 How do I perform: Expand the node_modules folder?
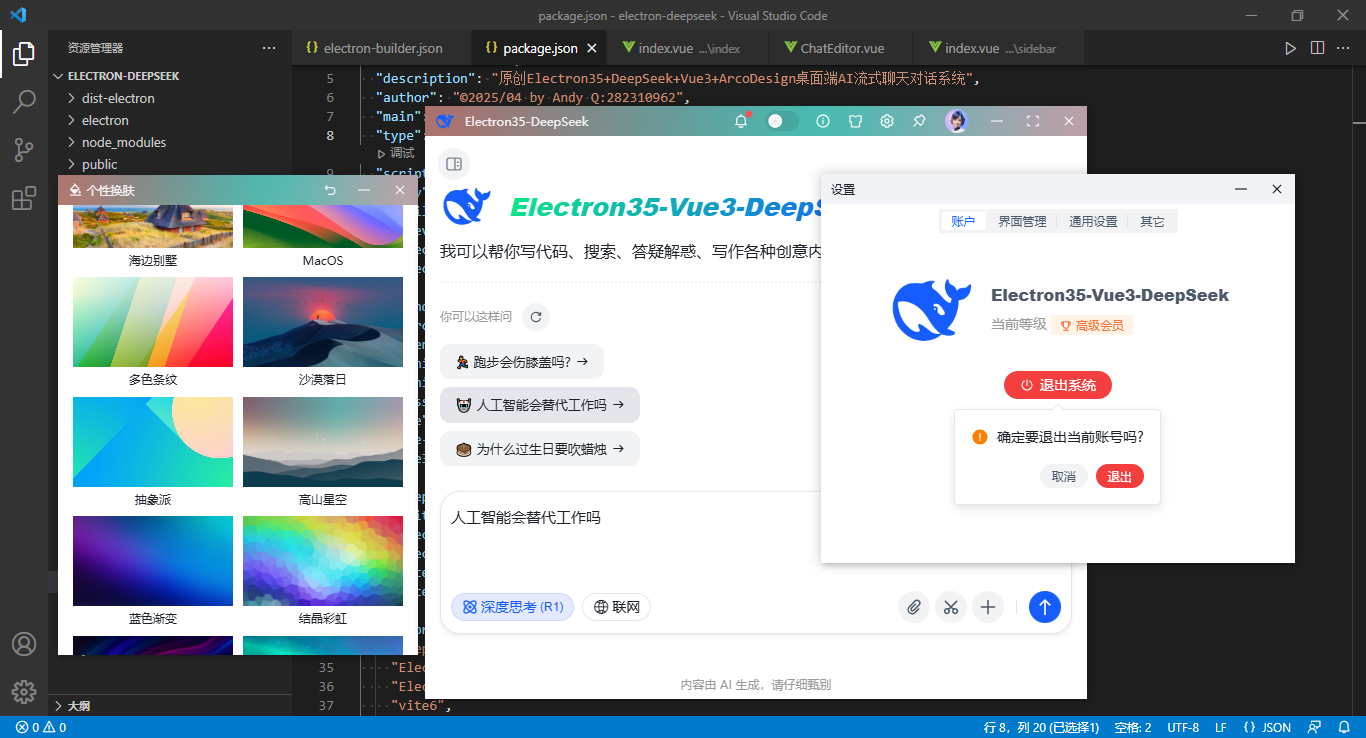[124, 142]
